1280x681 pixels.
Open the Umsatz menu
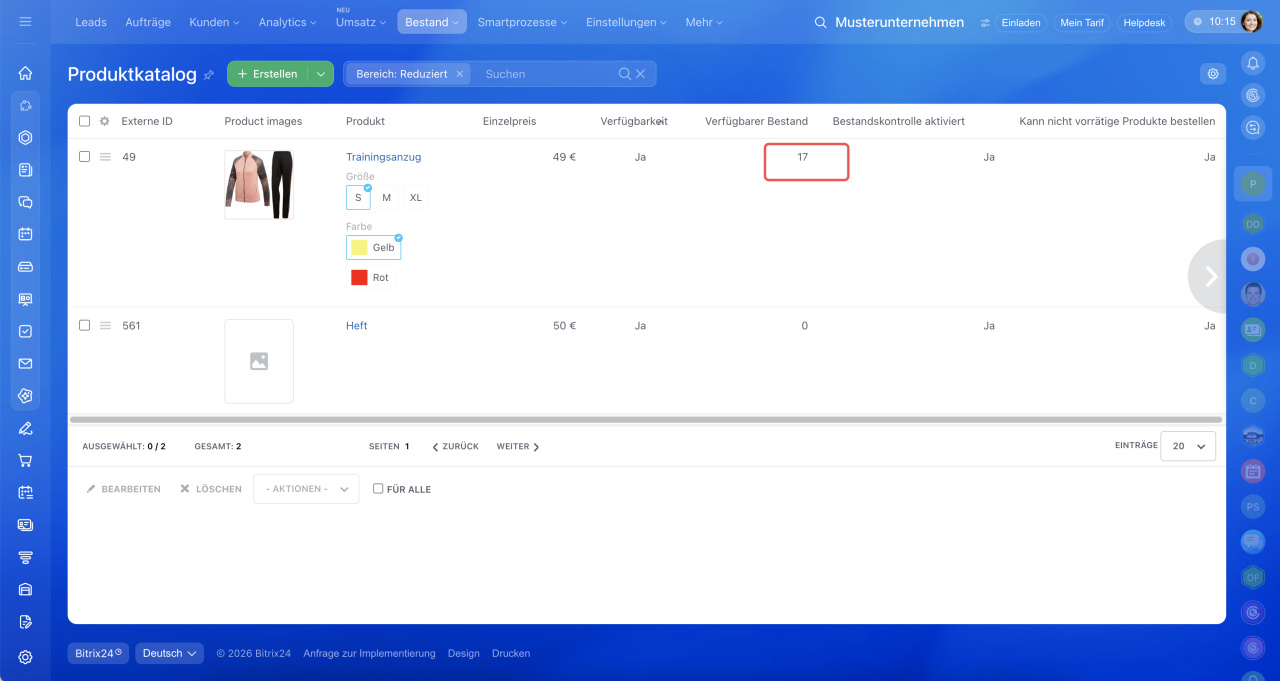(x=362, y=22)
